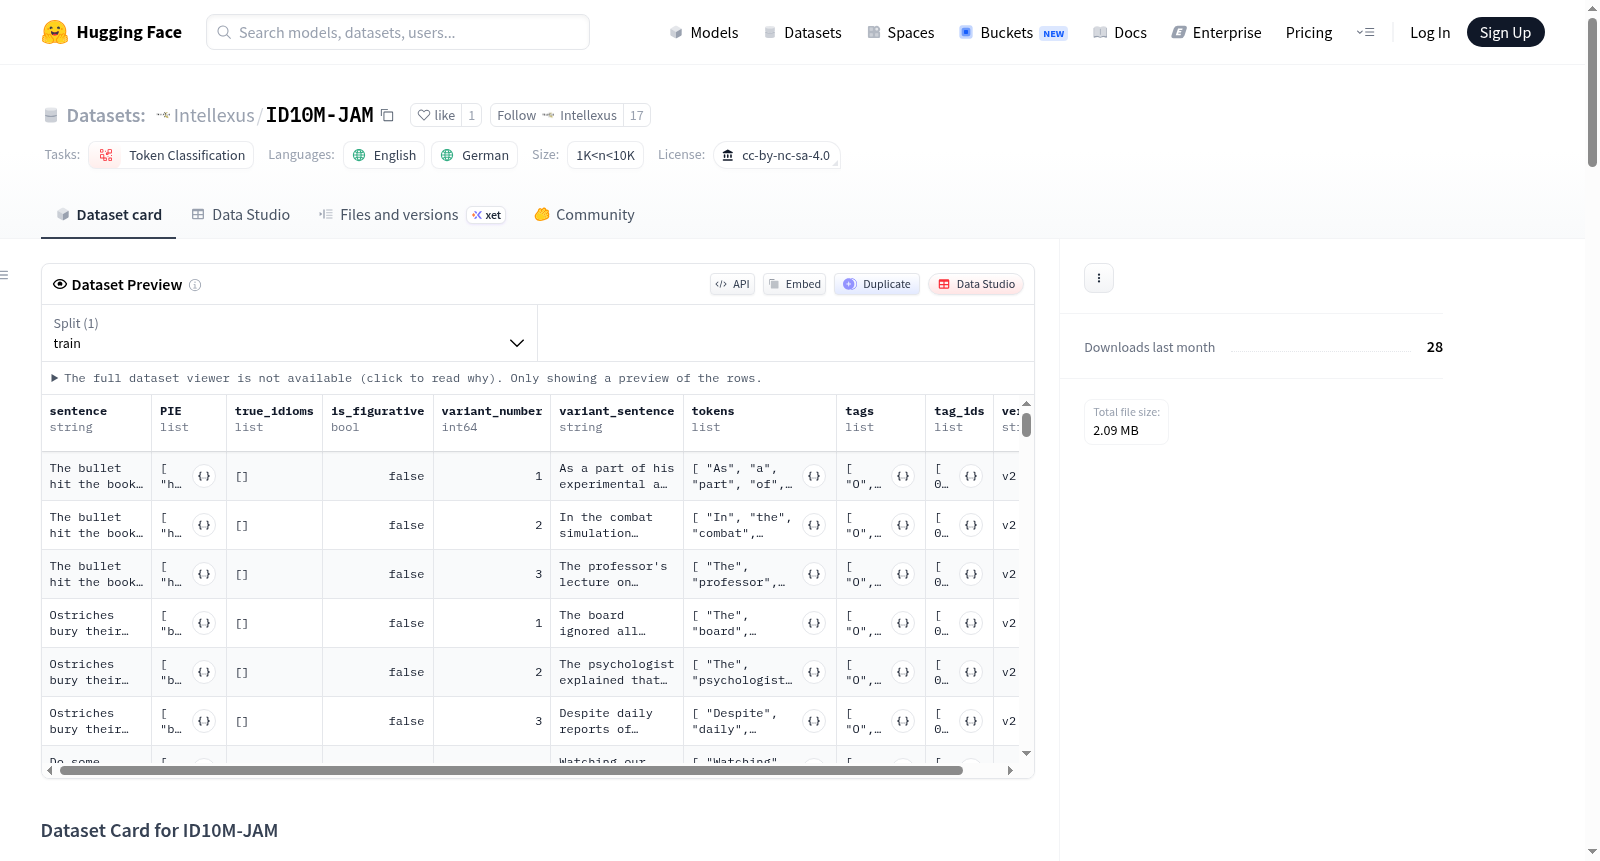The width and height of the screenshot is (1600, 861).
Task: Go to Datasets in top navigation
Action: click(x=803, y=32)
